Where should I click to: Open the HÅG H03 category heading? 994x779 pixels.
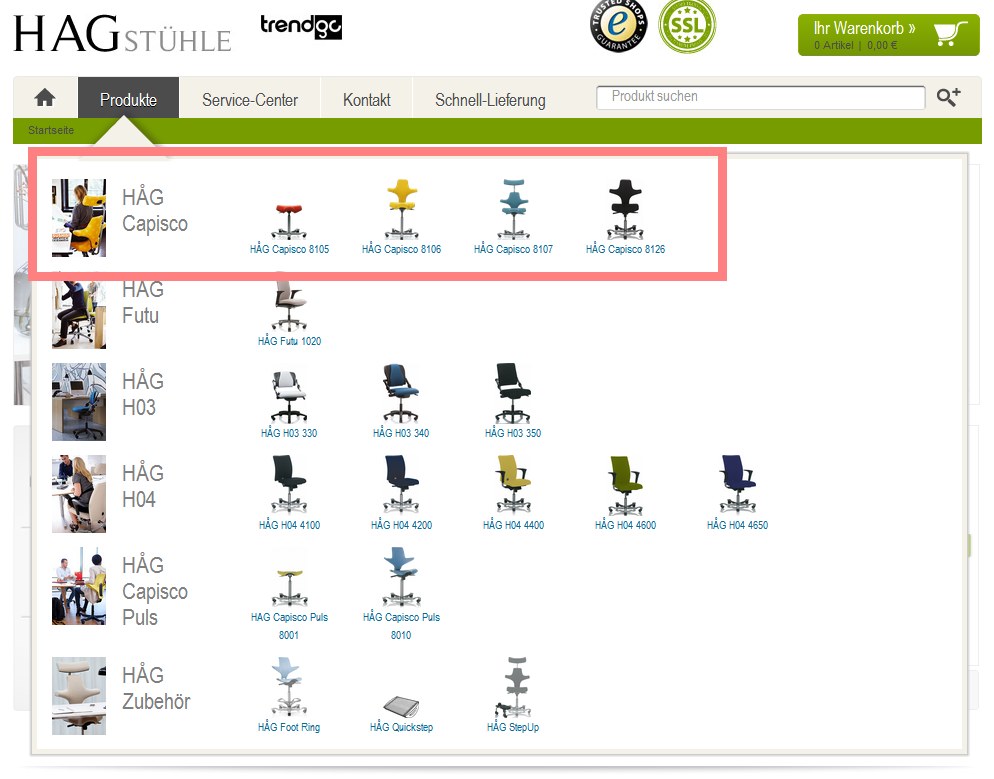tap(143, 394)
